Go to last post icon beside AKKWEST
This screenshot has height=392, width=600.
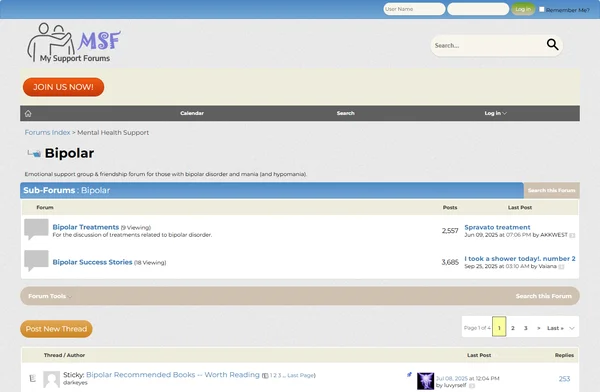572,235
